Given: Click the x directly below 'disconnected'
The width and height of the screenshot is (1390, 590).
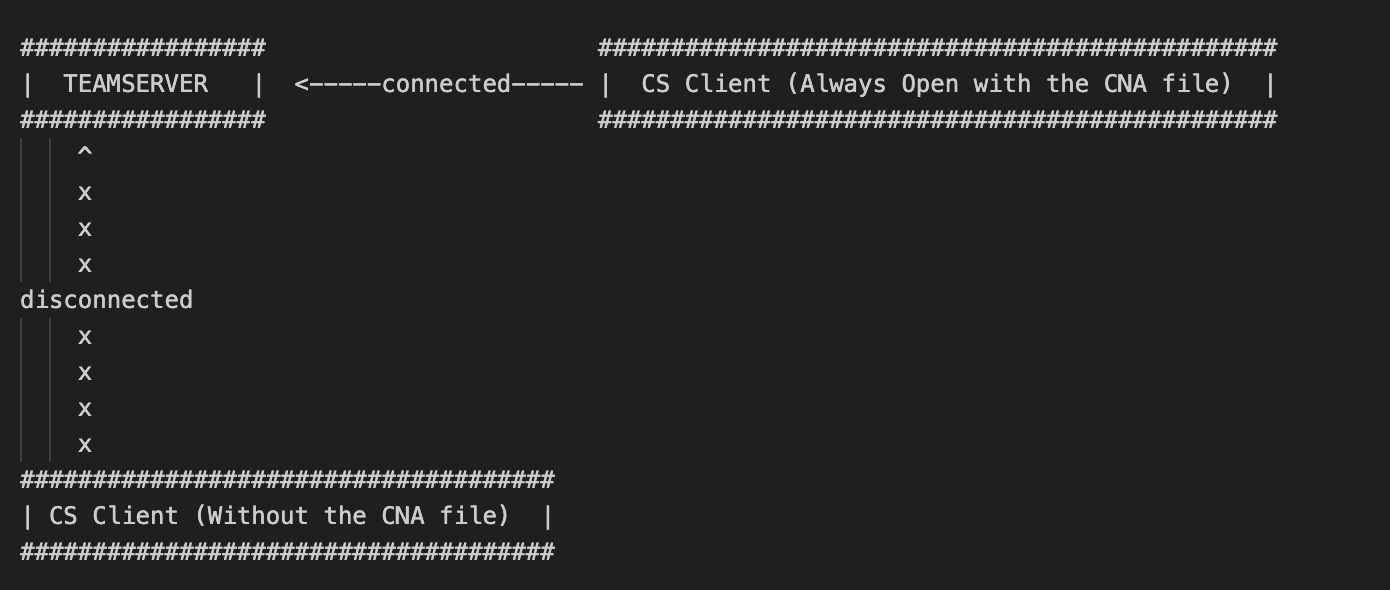Looking at the screenshot, I should (x=85, y=336).
